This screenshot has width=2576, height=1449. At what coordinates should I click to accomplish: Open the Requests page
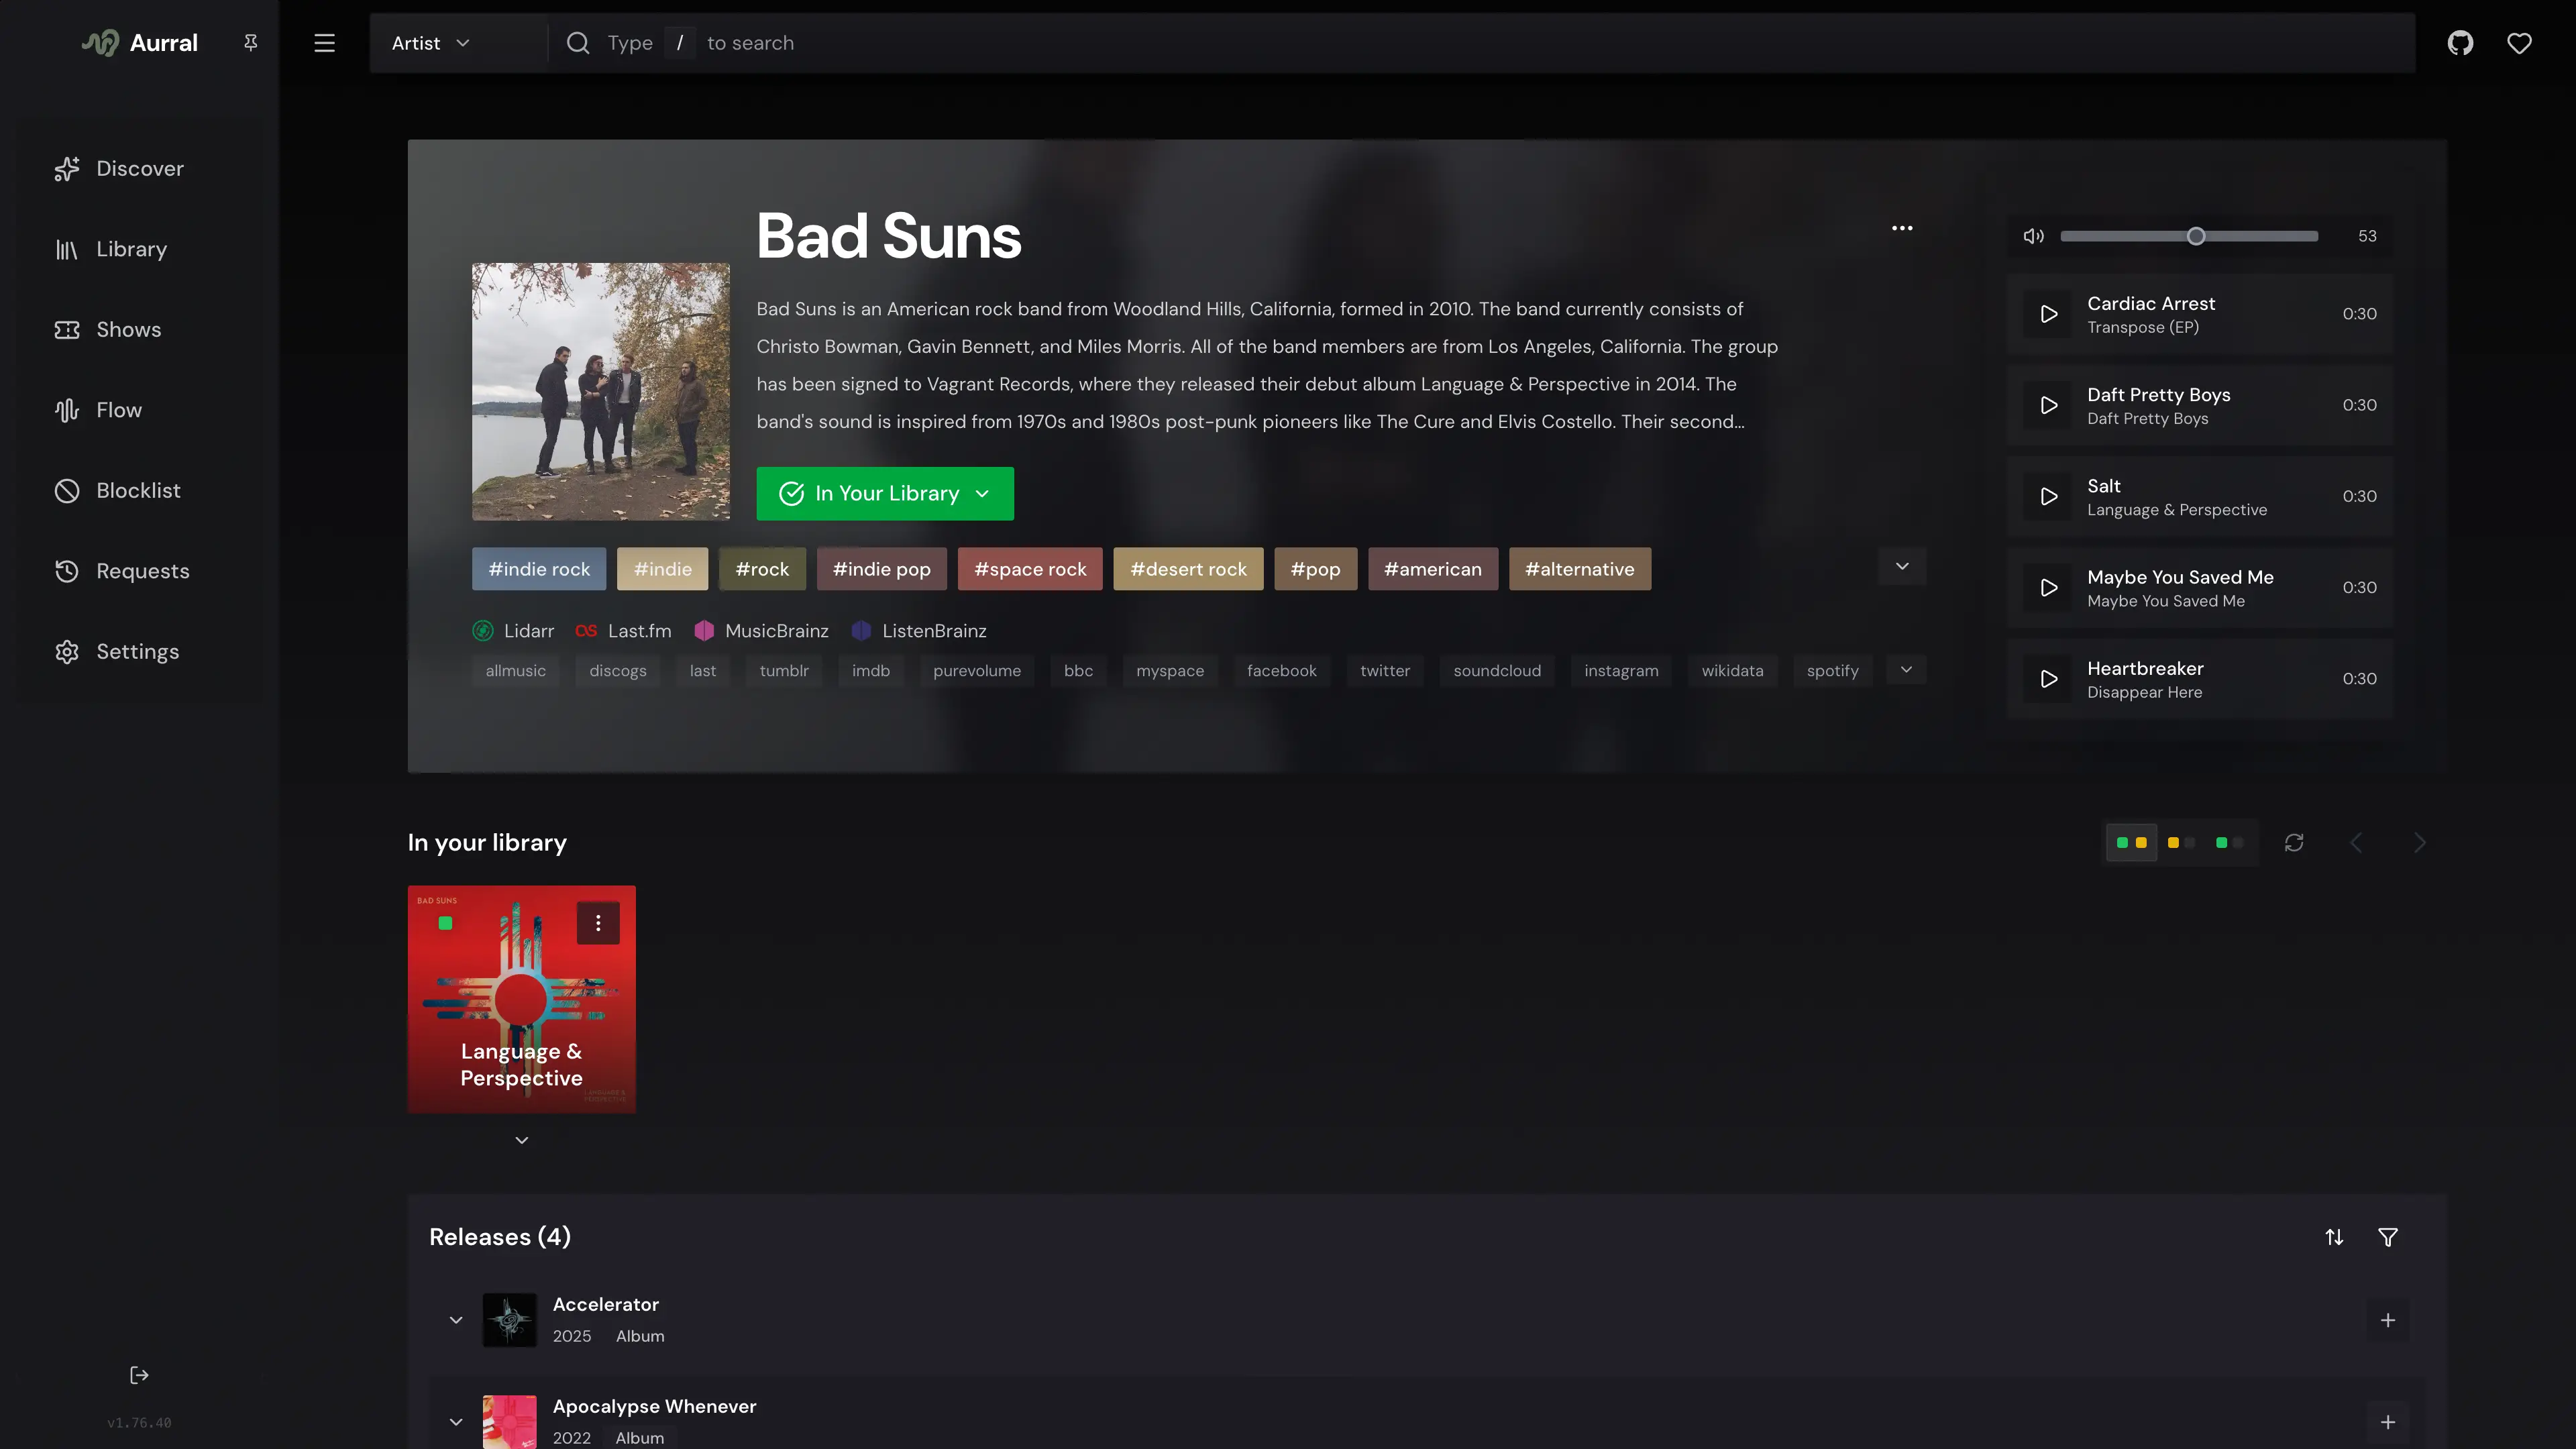pyautogui.click(x=140, y=571)
